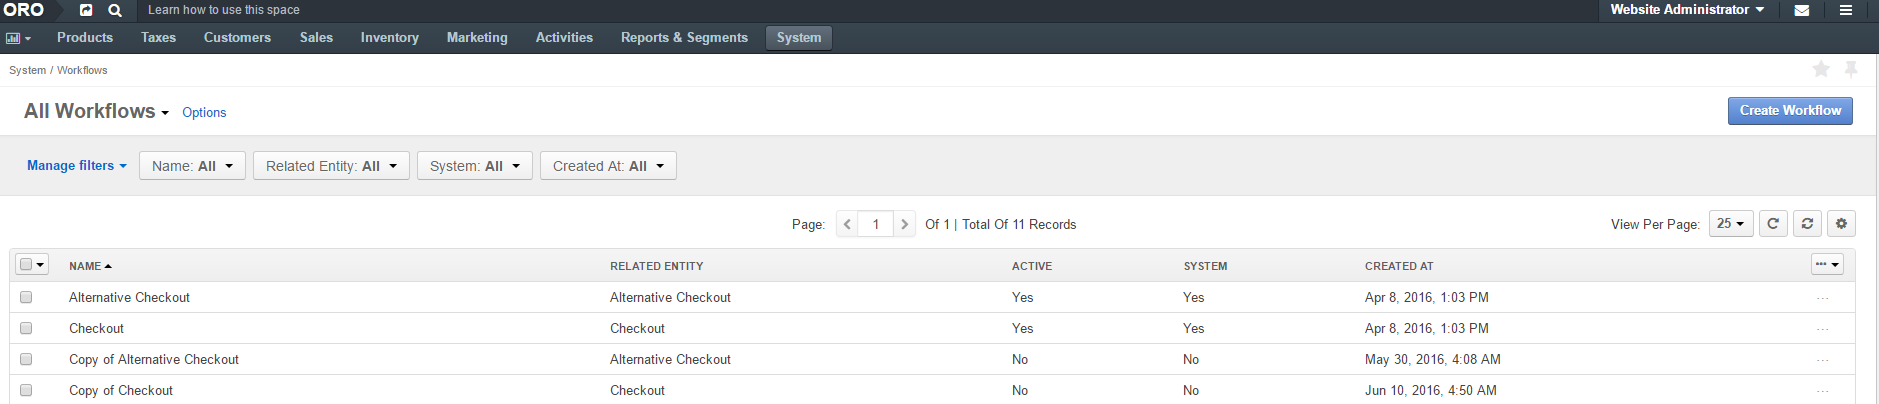
Task: Go to next page arrow
Action: click(x=904, y=224)
